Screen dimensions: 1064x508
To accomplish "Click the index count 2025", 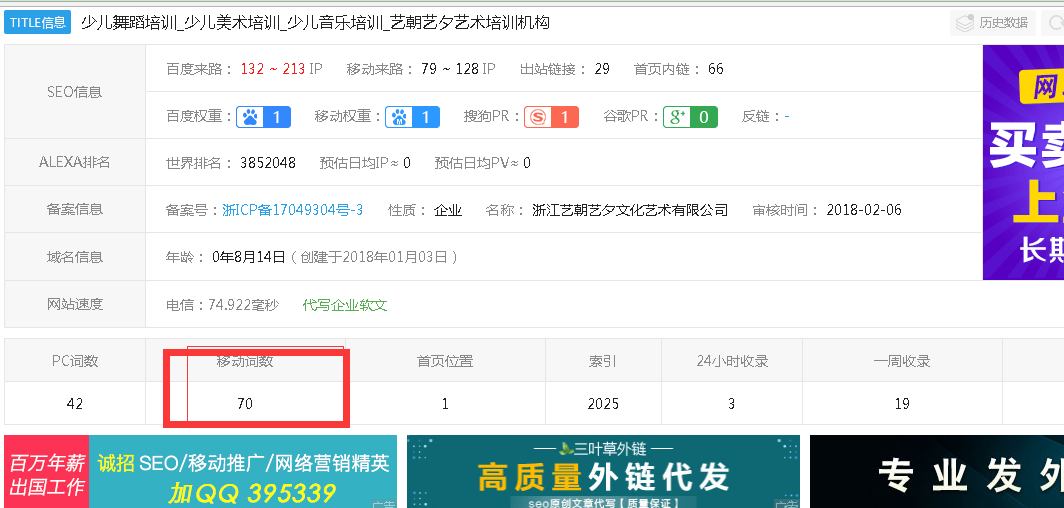I will (x=604, y=404).
